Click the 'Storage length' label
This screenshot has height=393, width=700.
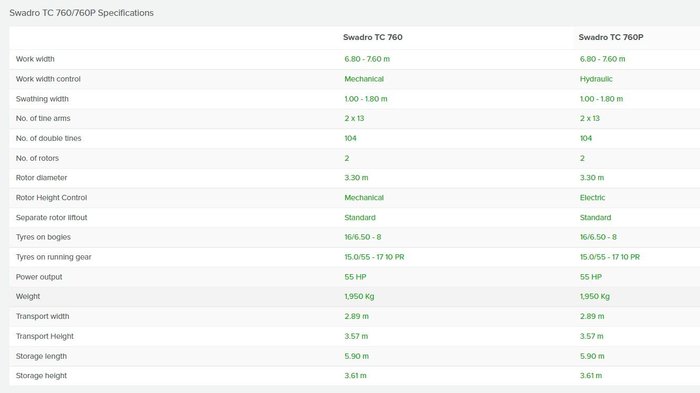pos(41,356)
